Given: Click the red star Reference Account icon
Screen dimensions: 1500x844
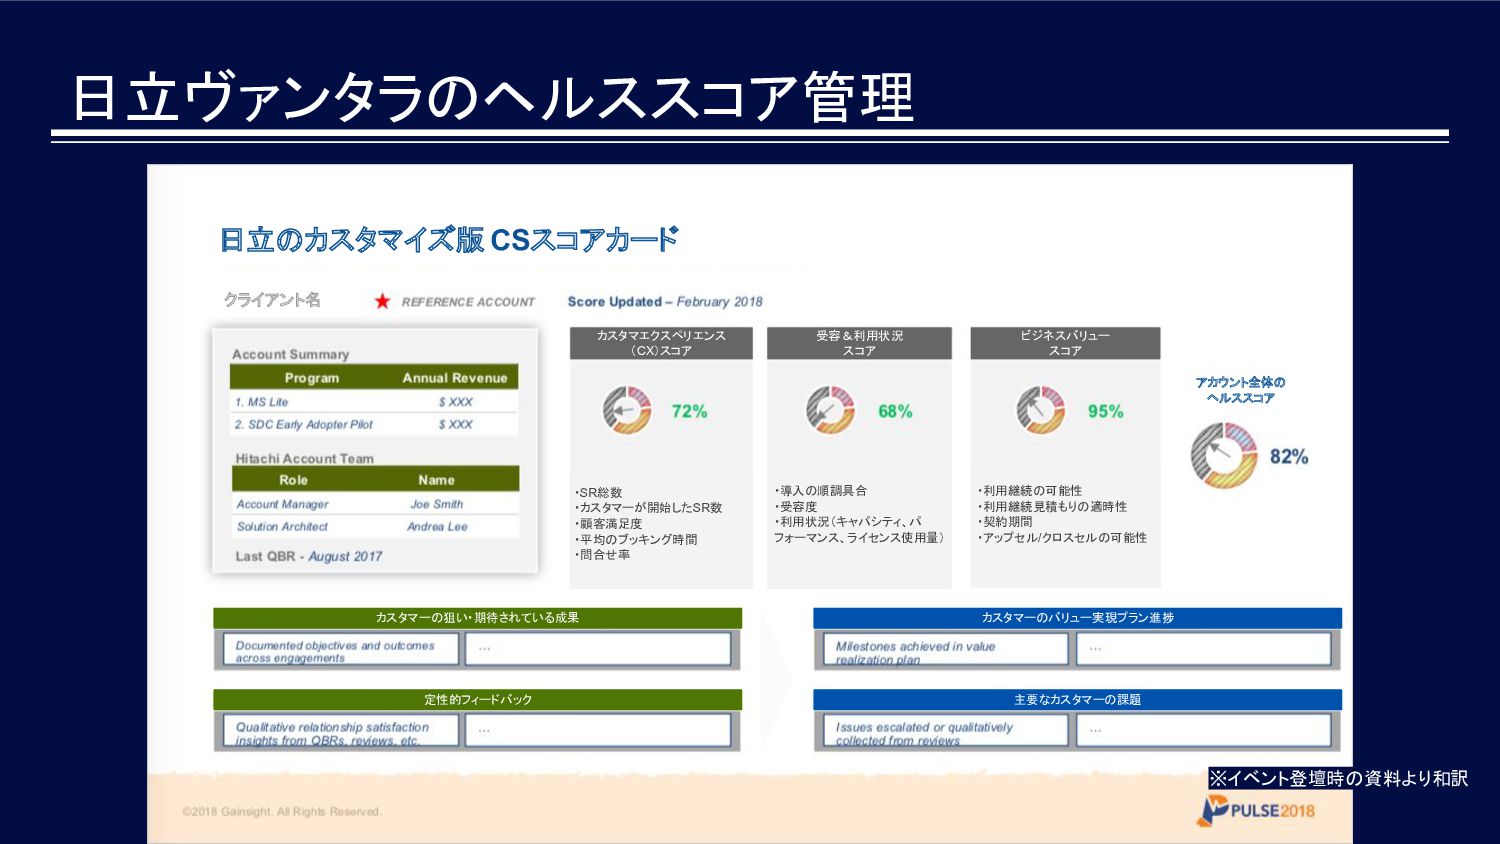Looking at the screenshot, I should 382,301.
